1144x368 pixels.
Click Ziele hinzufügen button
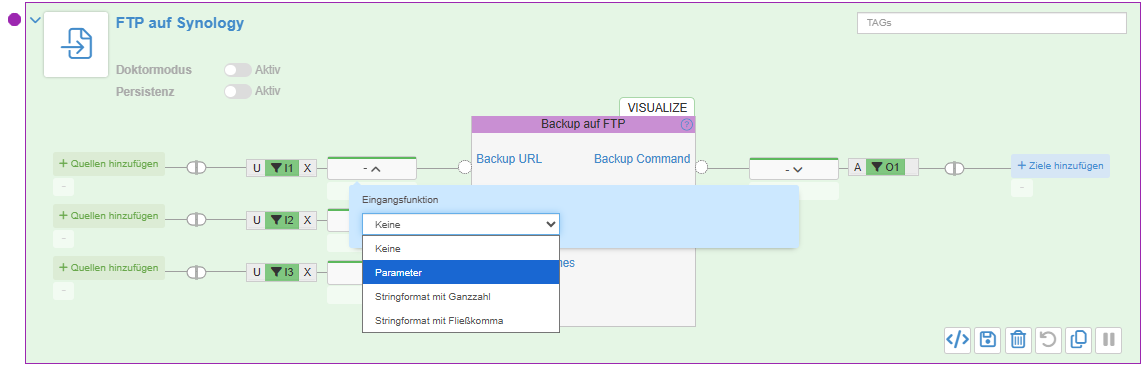[1060, 166]
